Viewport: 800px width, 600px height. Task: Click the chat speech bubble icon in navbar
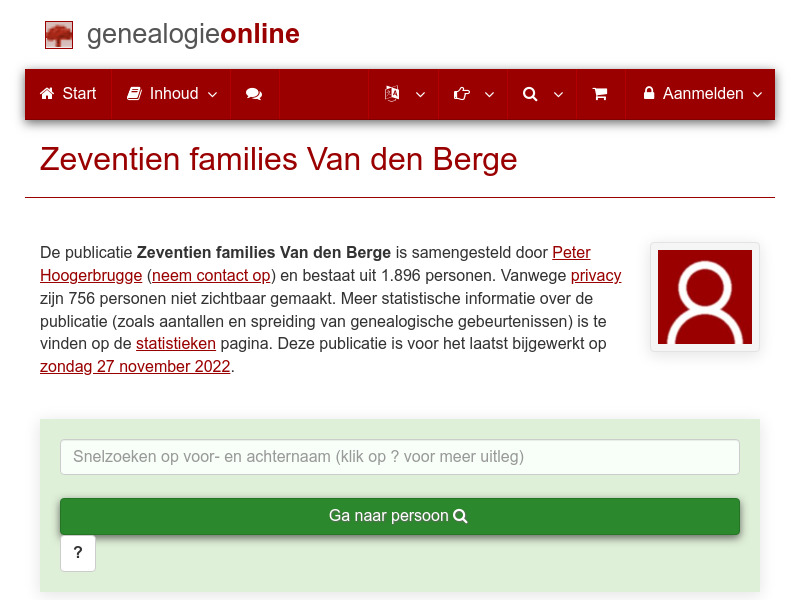point(254,94)
